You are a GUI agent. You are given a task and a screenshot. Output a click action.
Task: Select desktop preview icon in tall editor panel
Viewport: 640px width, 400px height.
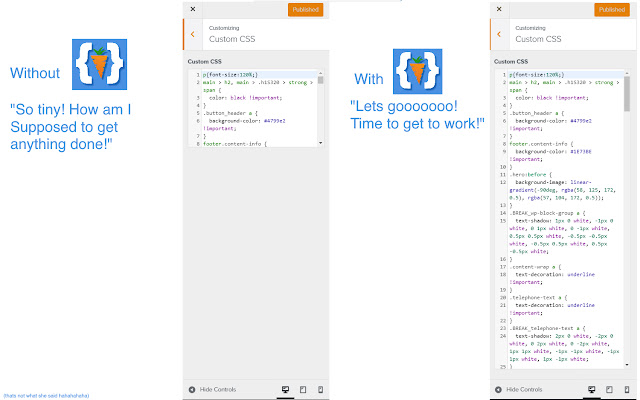click(591, 389)
